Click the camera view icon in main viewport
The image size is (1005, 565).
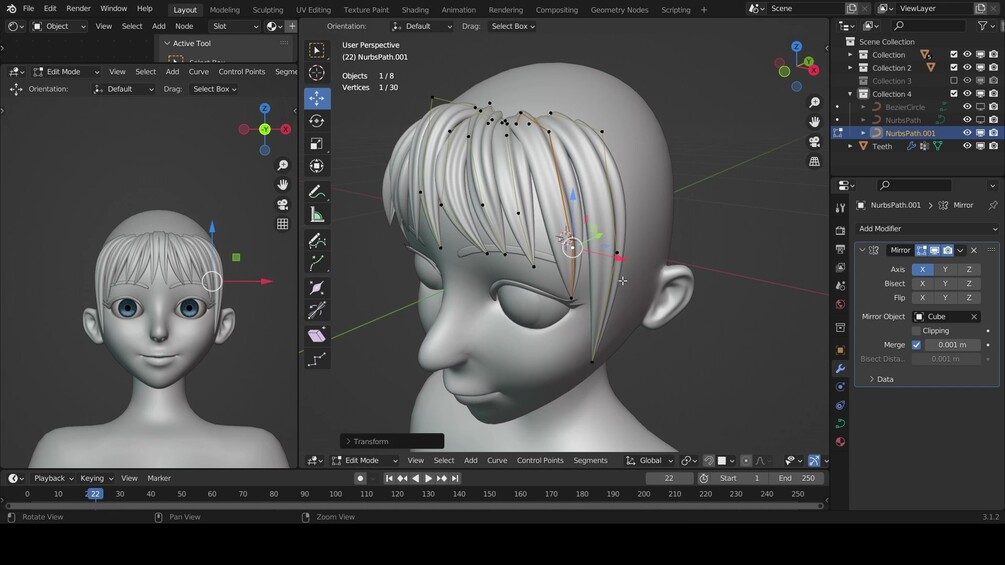coord(815,142)
